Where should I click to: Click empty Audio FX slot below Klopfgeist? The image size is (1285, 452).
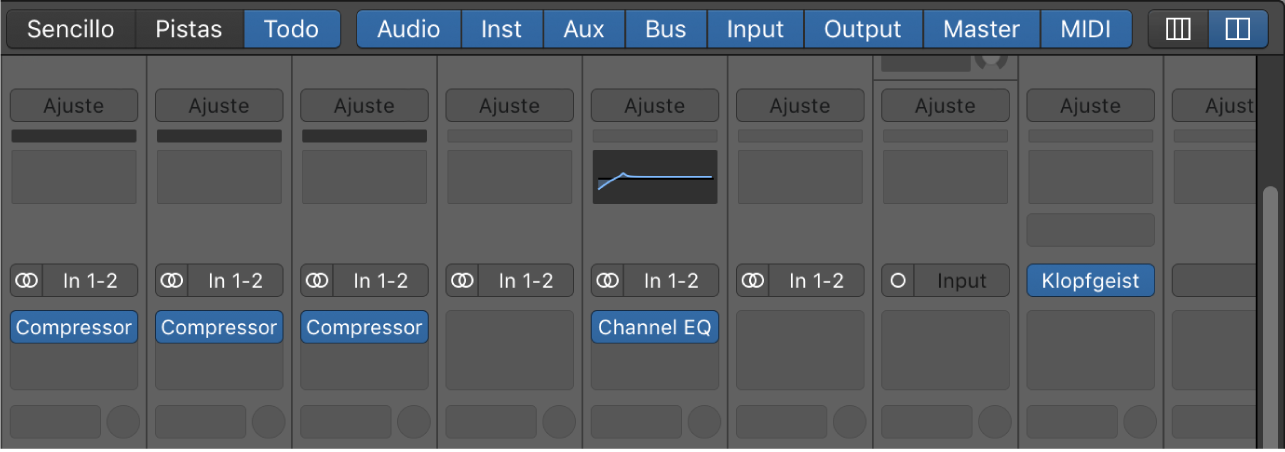pos(1090,350)
